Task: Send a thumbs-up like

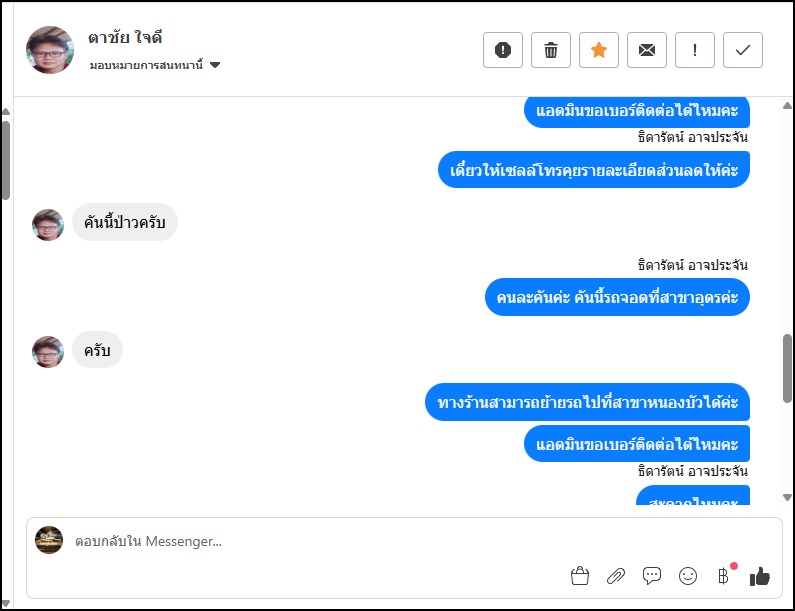Action: pyautogui.click(x=760, y=575)
